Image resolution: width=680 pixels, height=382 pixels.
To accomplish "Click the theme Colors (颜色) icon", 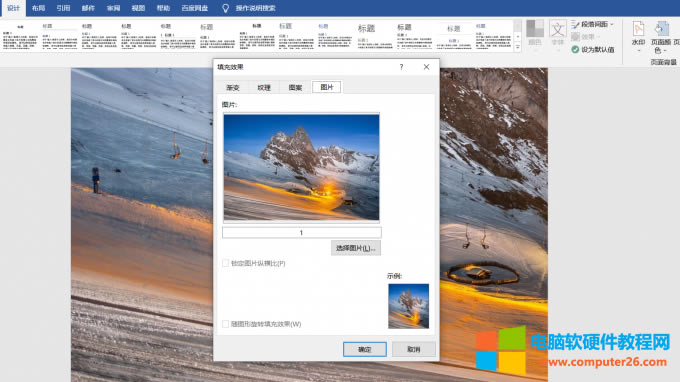I will 535,29.
